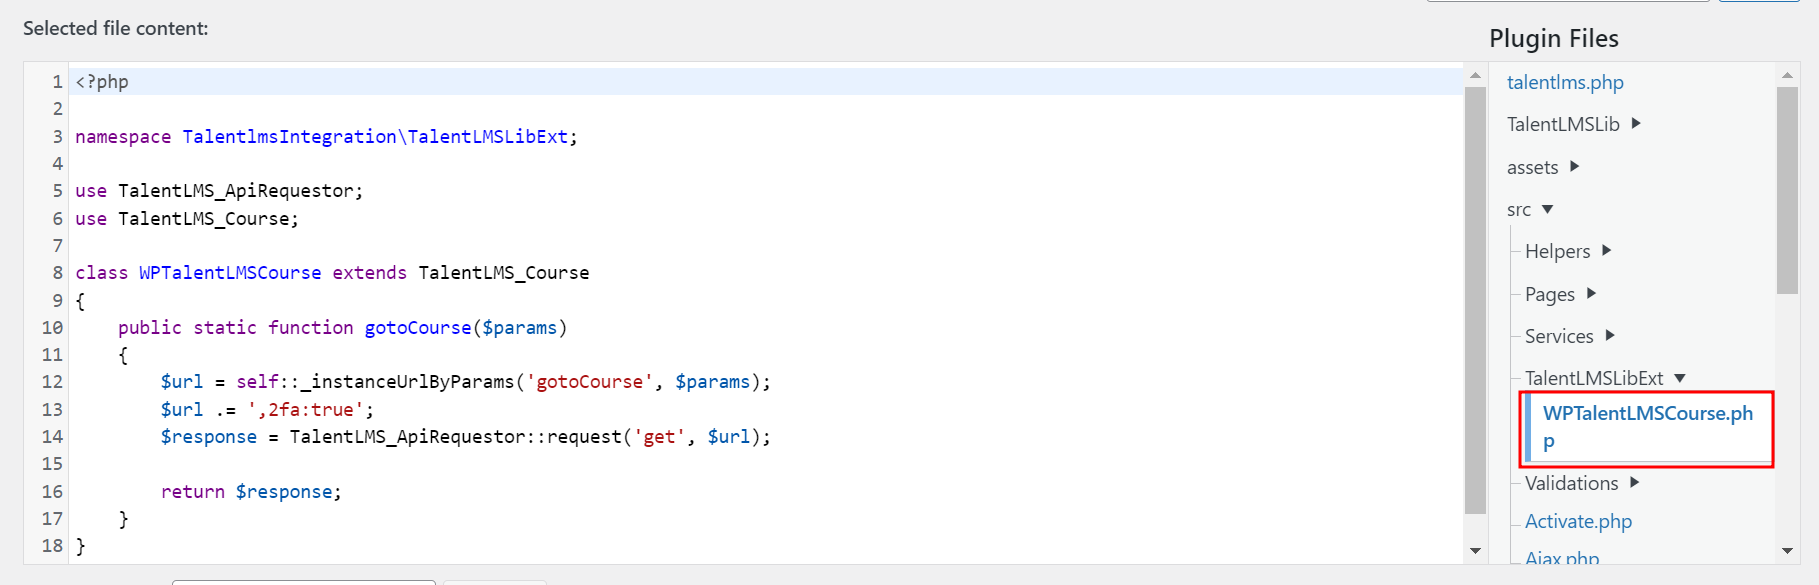Expand the Helpers folder arrow

(x=1606, y=251)
